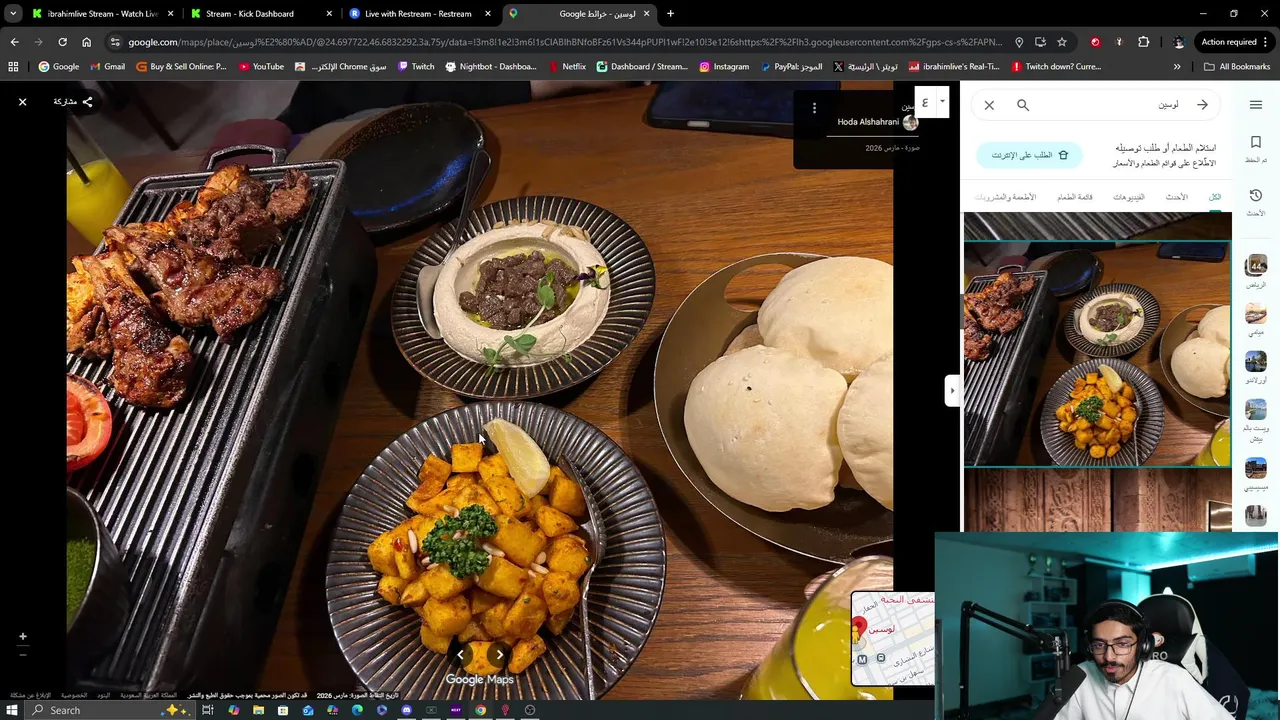This screenshot has height=720, width=1280.
Task: Select the Menu (قائمة الطعام) tab
Action: click(x=1075, y=197)
